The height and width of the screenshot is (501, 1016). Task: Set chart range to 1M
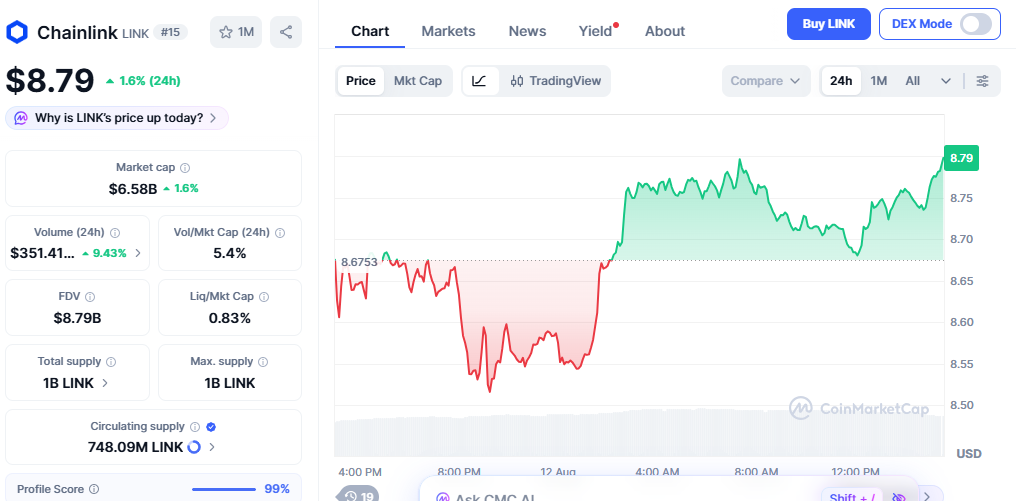(879, 81)
